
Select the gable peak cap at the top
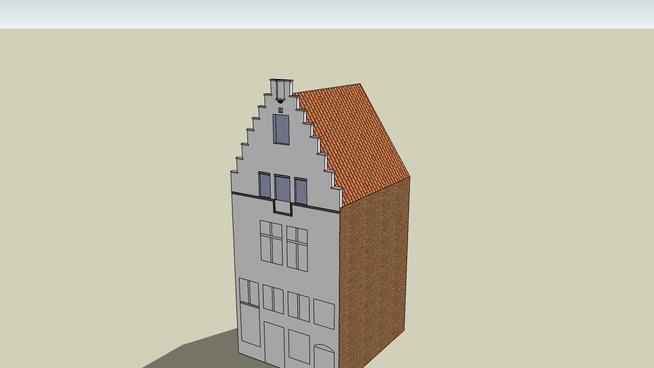282,90
